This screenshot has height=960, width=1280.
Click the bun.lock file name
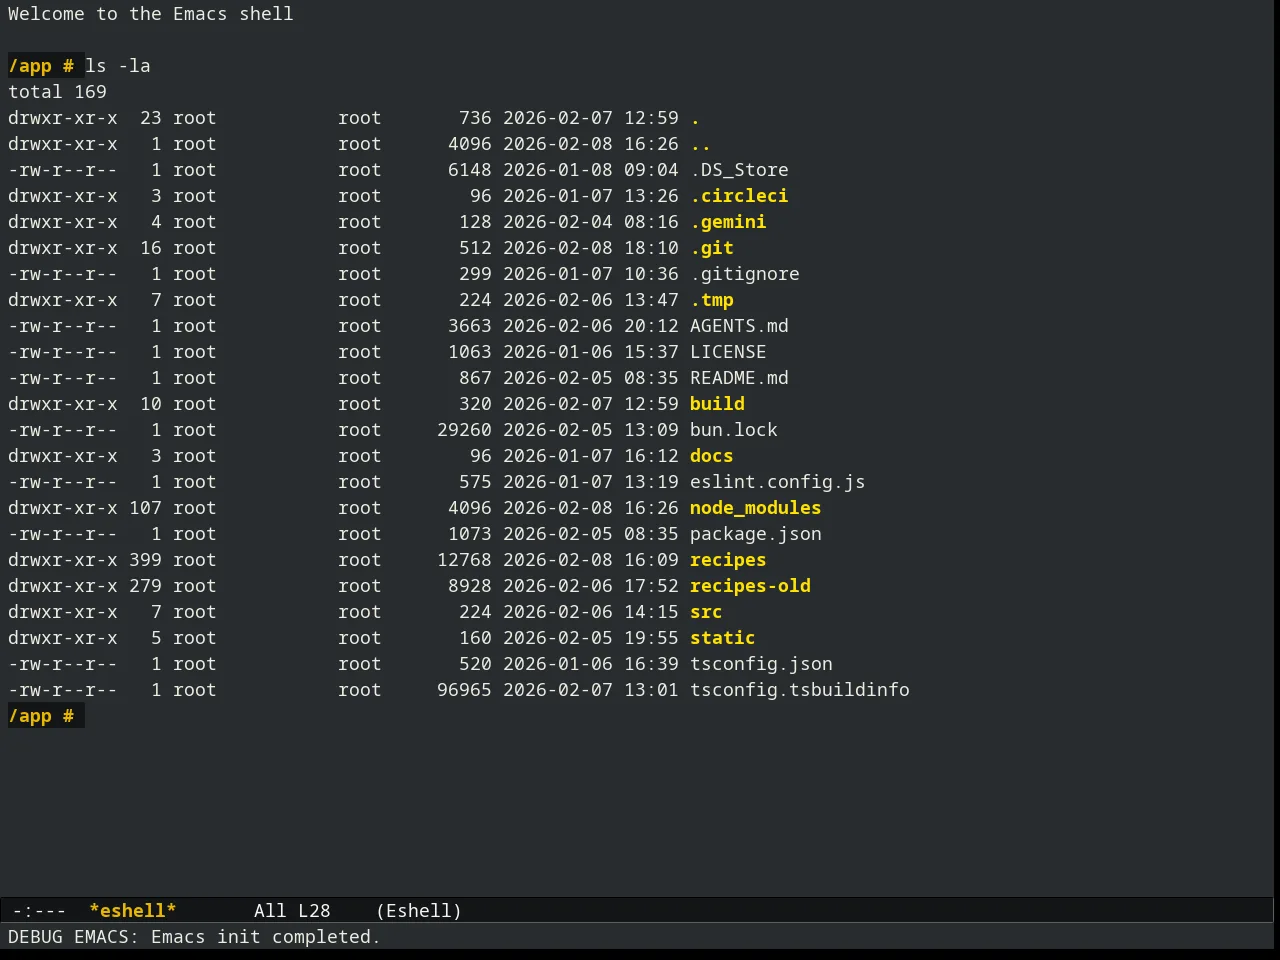734,430
